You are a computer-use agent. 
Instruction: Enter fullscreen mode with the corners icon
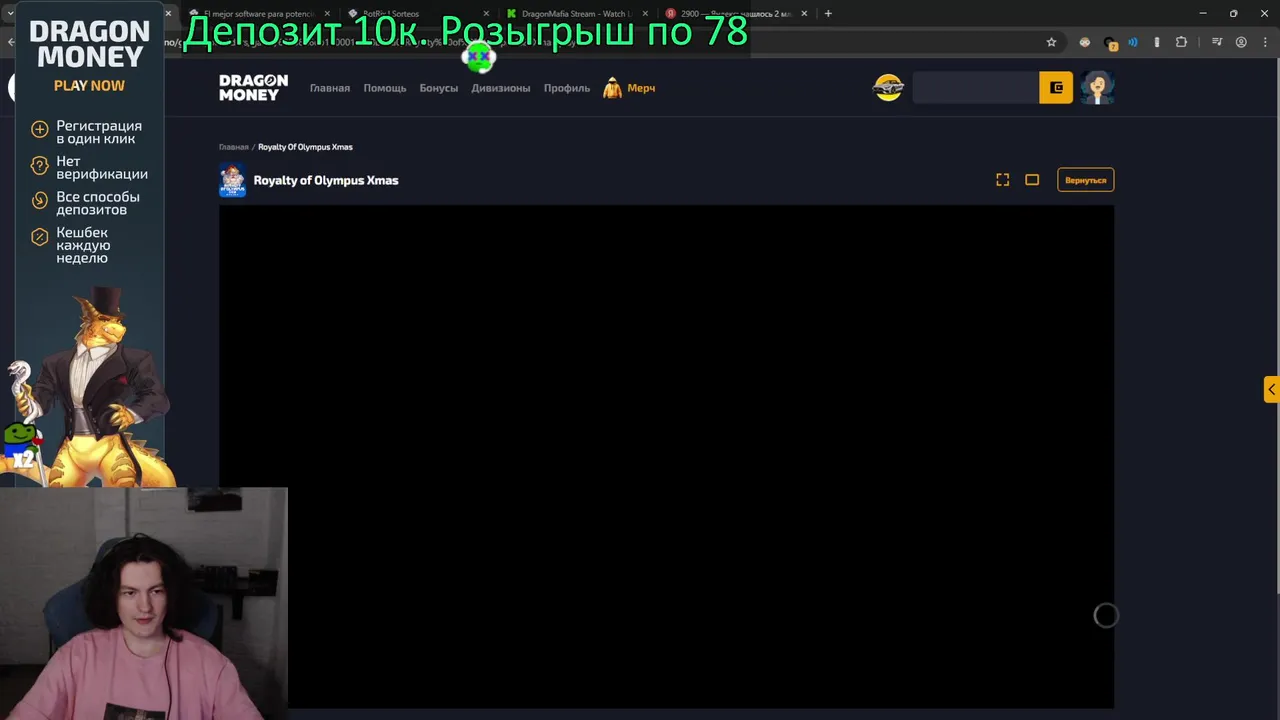click(1002, 180)
